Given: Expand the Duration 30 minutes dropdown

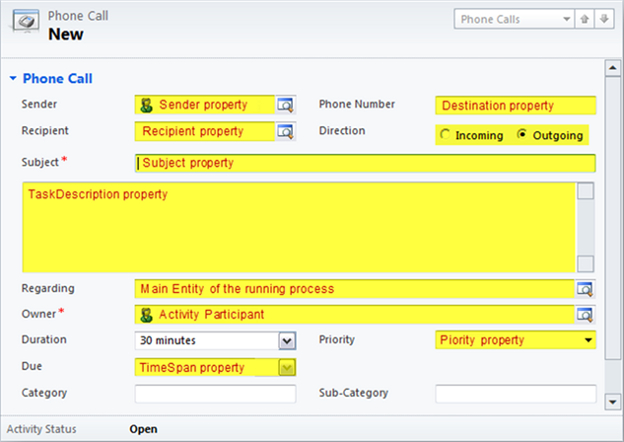Looking at the screenshot, I should pyautogui.click(x=287, y=341).
